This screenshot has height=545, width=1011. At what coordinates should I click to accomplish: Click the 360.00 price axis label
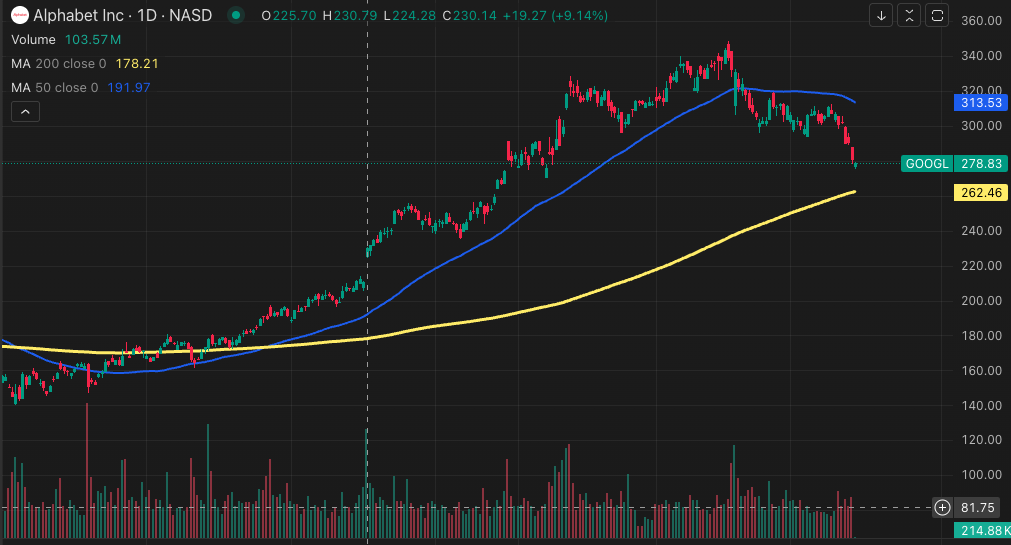pyautogui.click(x=981, y=21)
